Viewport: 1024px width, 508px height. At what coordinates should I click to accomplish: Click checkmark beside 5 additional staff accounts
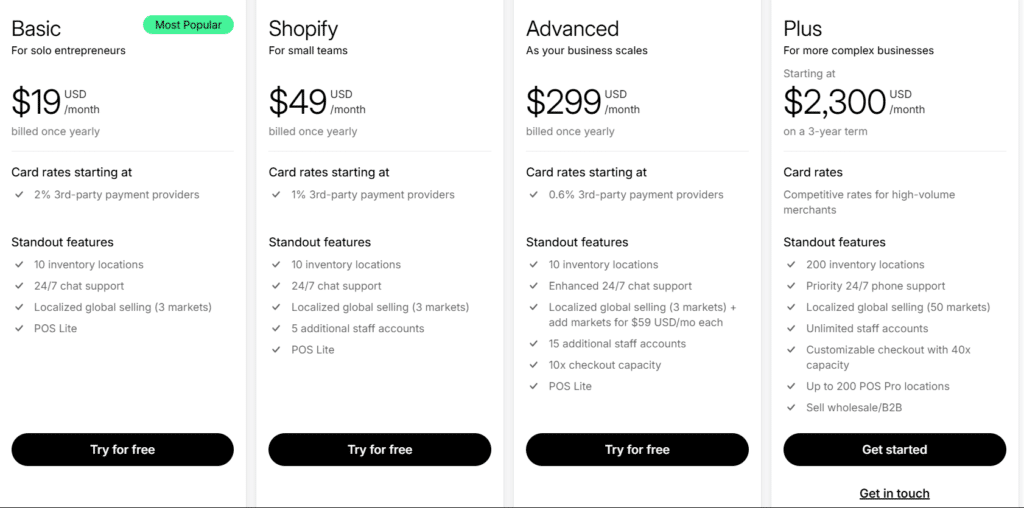pos(277,328)
